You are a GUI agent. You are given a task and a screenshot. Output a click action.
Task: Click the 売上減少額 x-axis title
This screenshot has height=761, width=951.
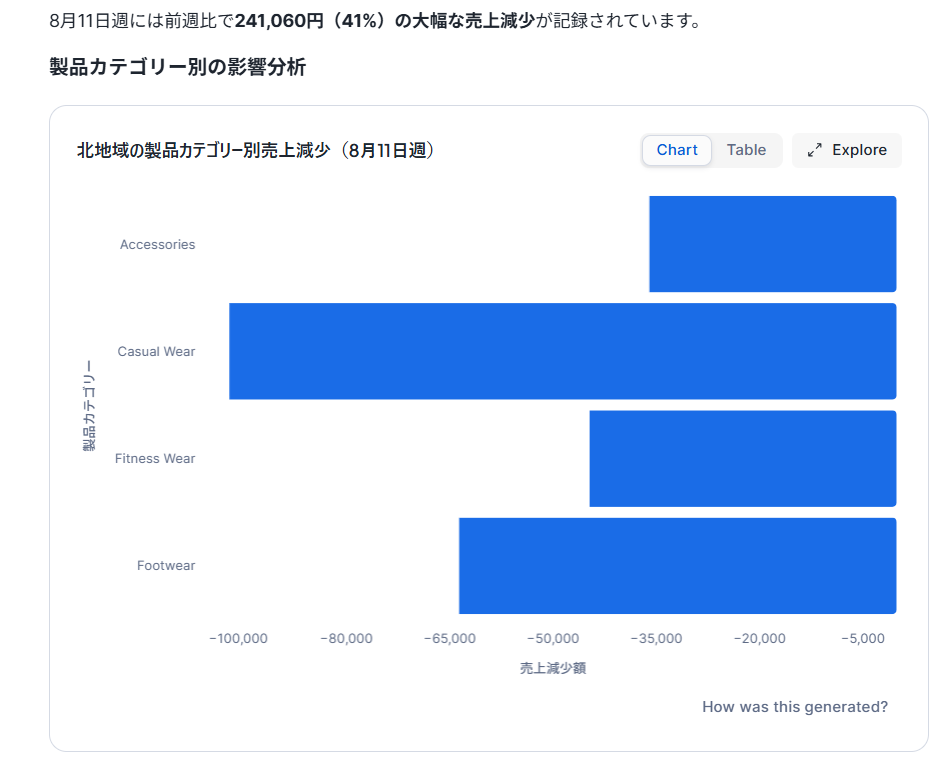553,668
